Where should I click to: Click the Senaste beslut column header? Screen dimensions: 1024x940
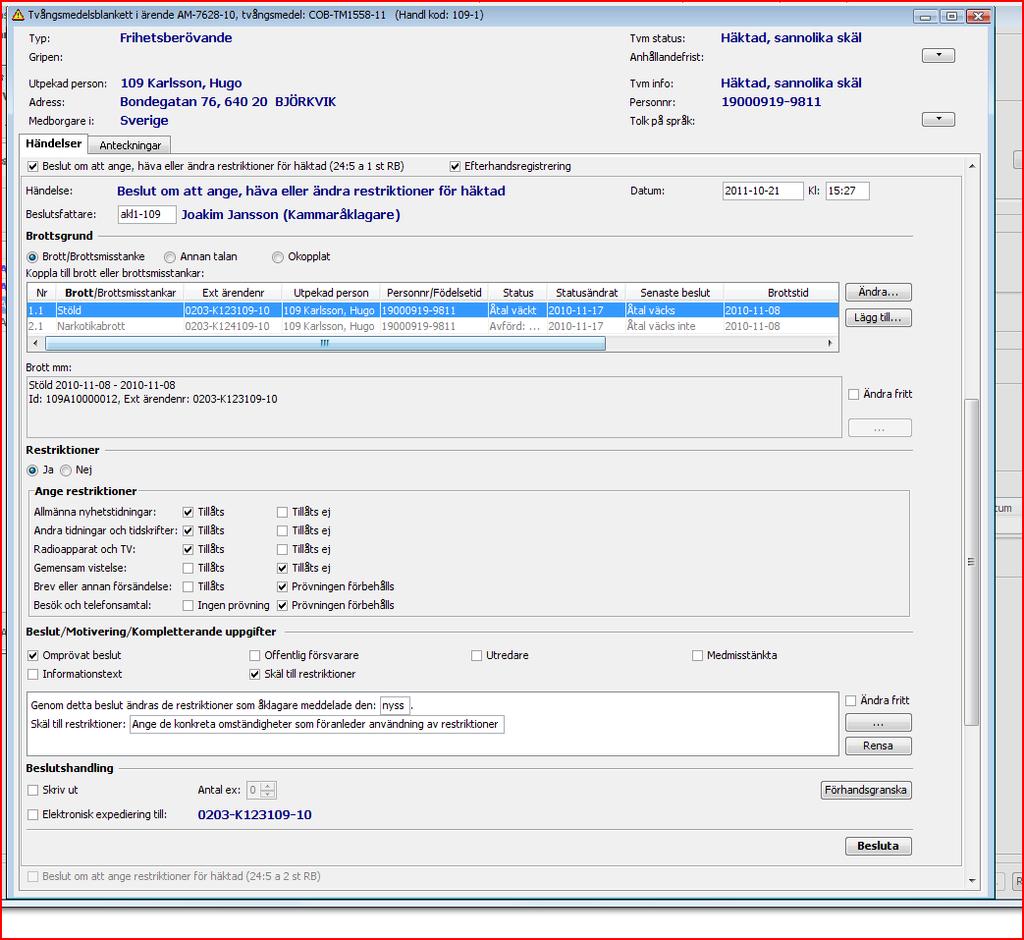tap(675, 293)
